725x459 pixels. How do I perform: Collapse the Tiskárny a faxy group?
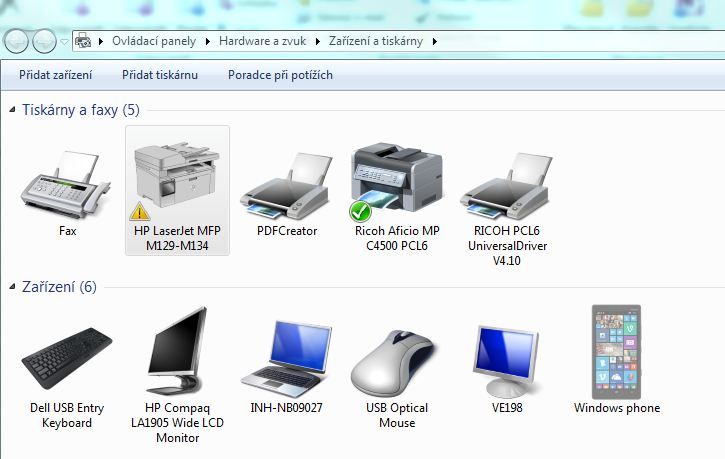pos(12,110)
